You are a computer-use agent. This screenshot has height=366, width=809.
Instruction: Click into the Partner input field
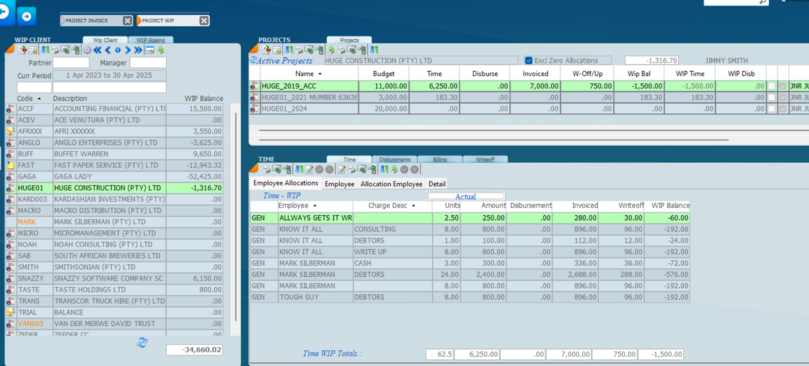point(71,62)
